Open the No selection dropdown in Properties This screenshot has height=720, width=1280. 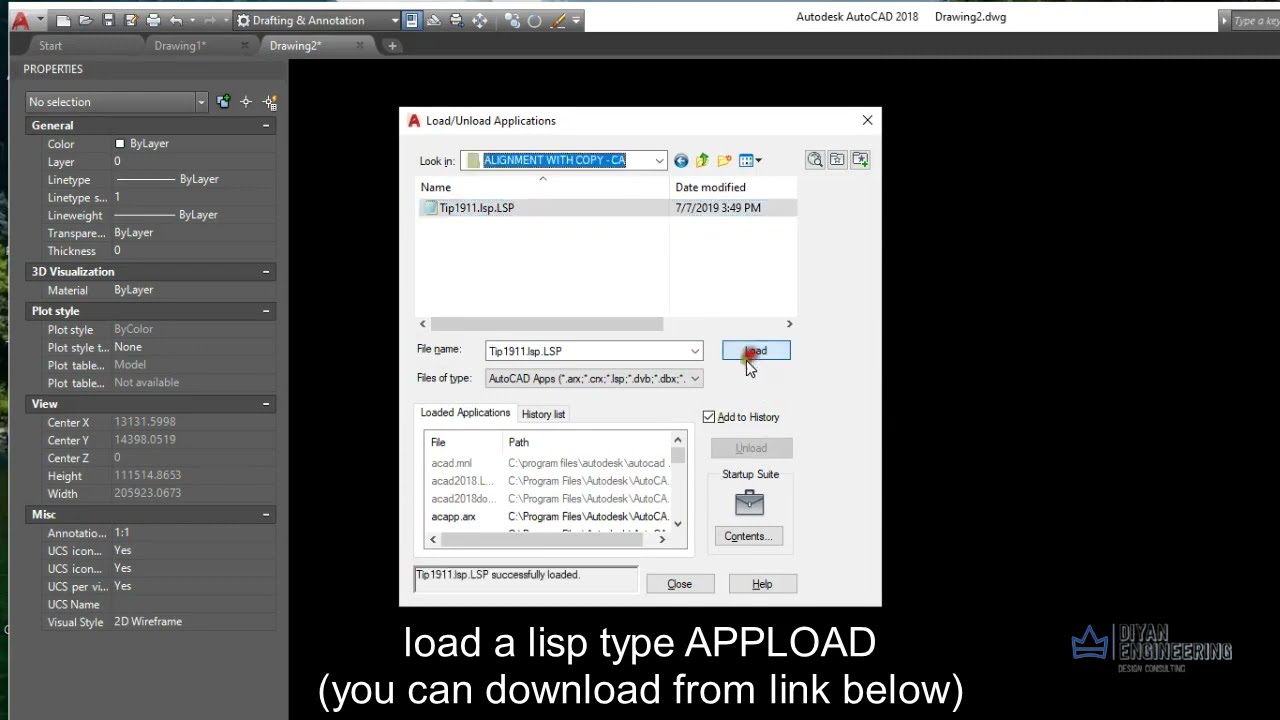[x=117, y=102]
